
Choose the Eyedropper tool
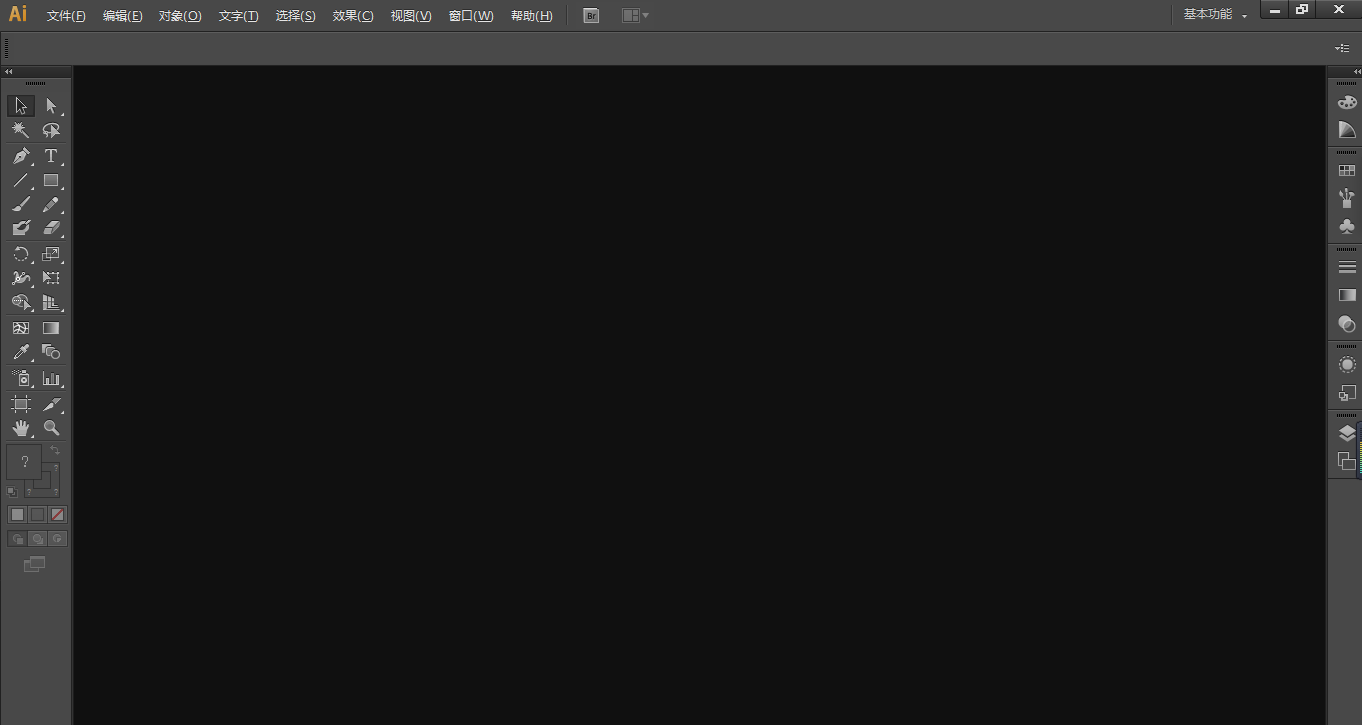21,352
